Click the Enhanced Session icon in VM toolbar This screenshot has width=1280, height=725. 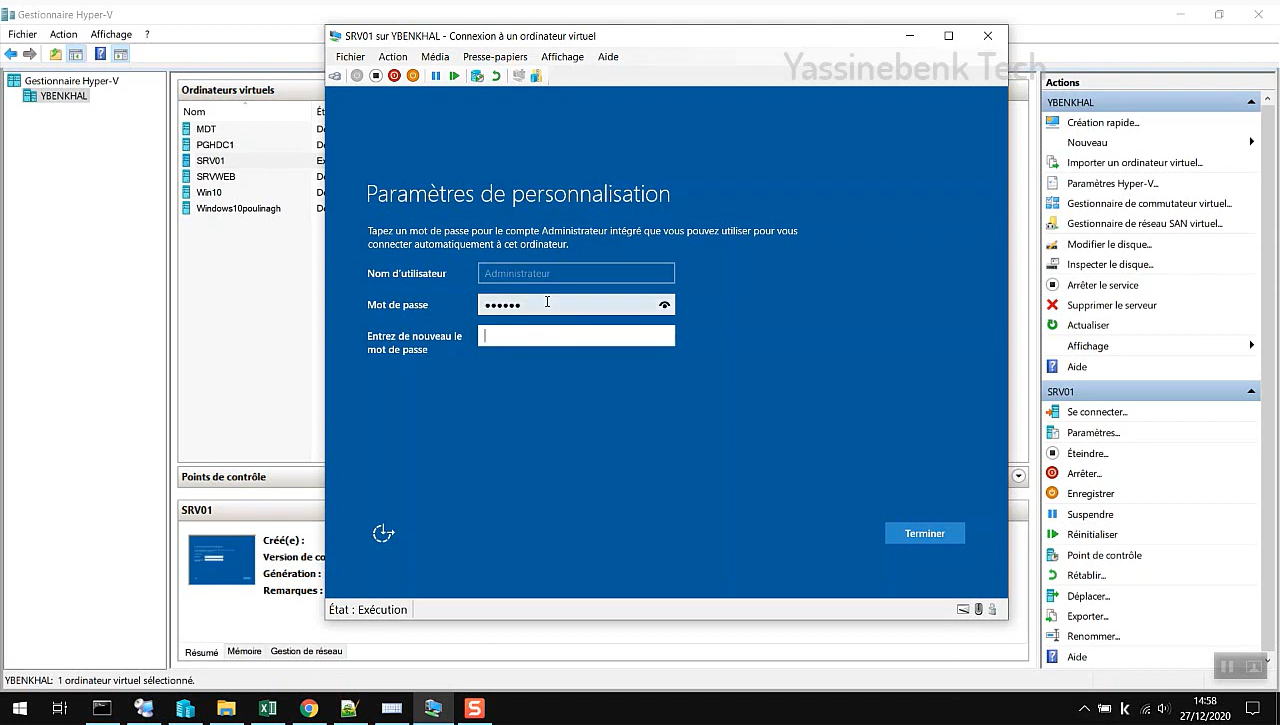click(x=518, y=76)
